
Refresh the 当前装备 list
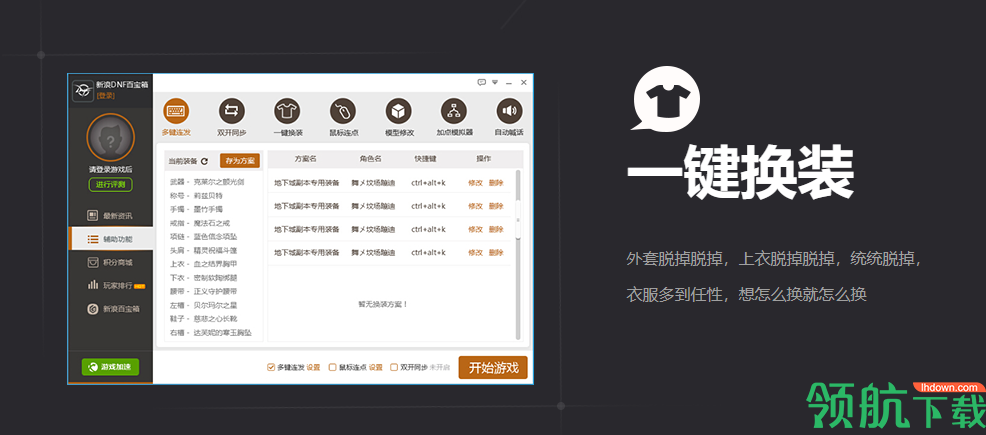click(x=204, y=161)
